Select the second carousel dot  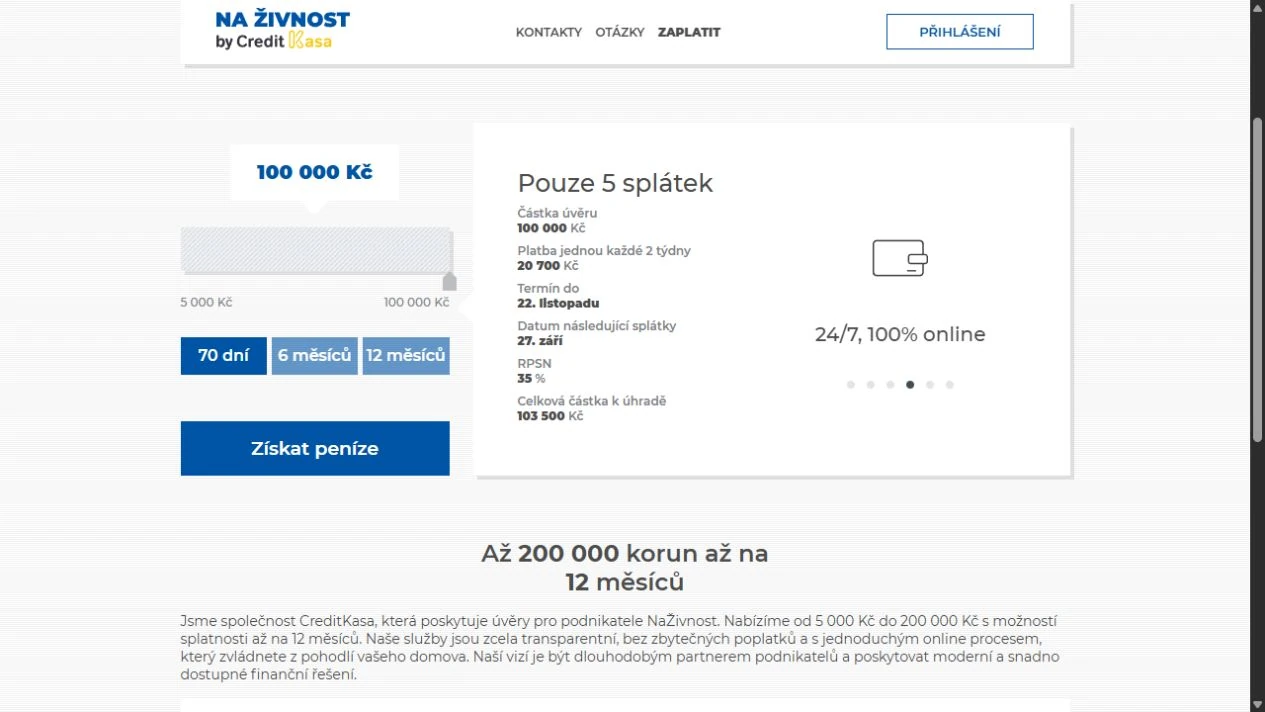click(x=870, y=385)
